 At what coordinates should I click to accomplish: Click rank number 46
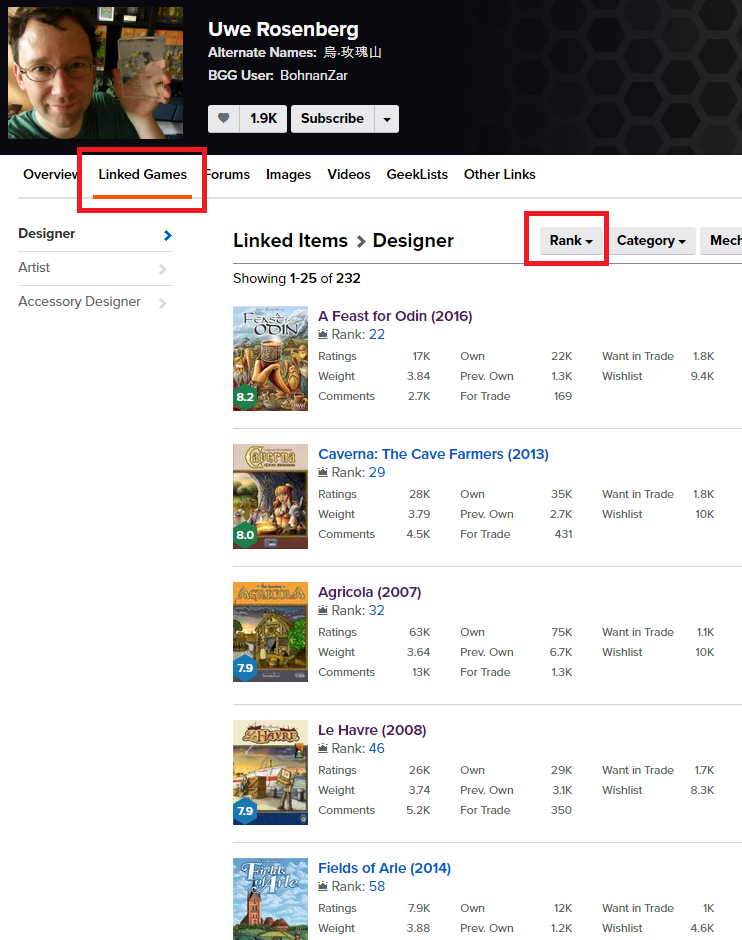376,748
